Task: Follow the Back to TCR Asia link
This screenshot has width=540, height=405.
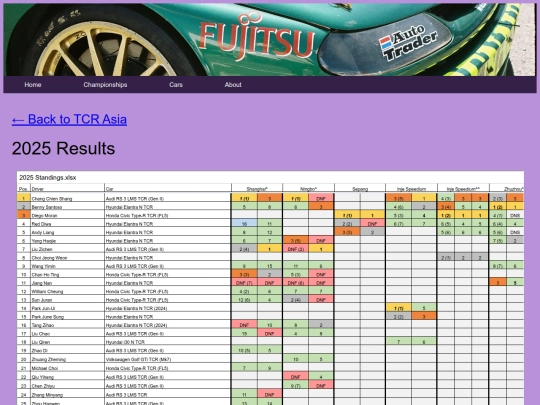Action: click(69, 120)
